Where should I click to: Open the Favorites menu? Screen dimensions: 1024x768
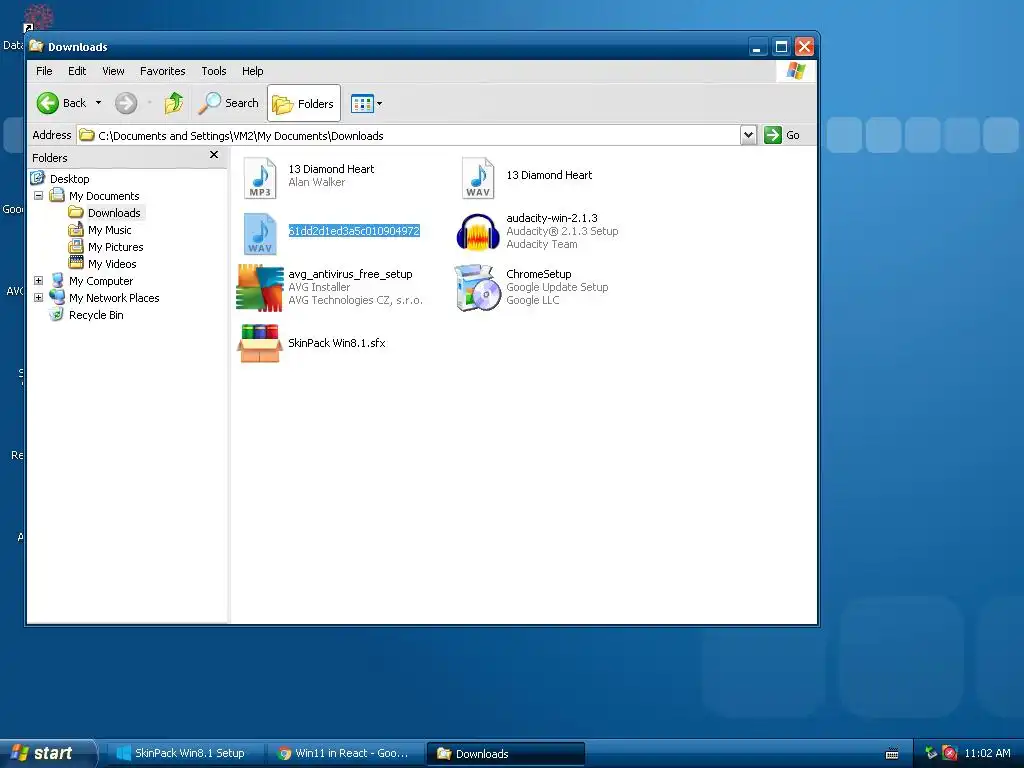163,71
